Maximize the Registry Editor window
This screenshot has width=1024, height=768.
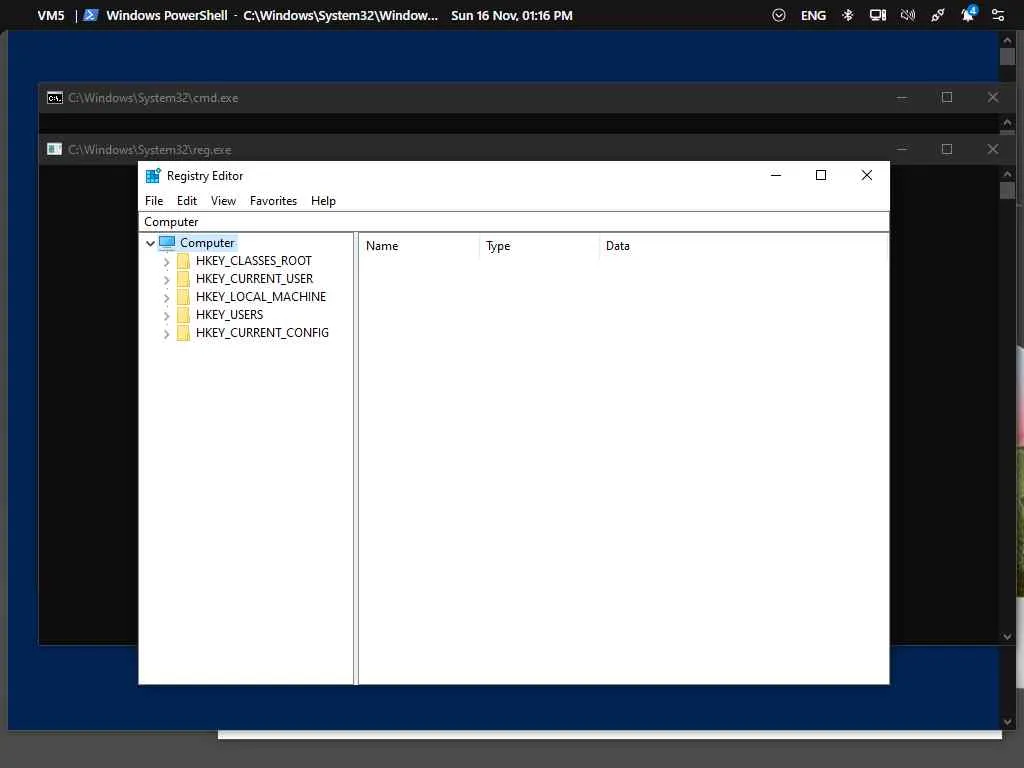(821, 175)
